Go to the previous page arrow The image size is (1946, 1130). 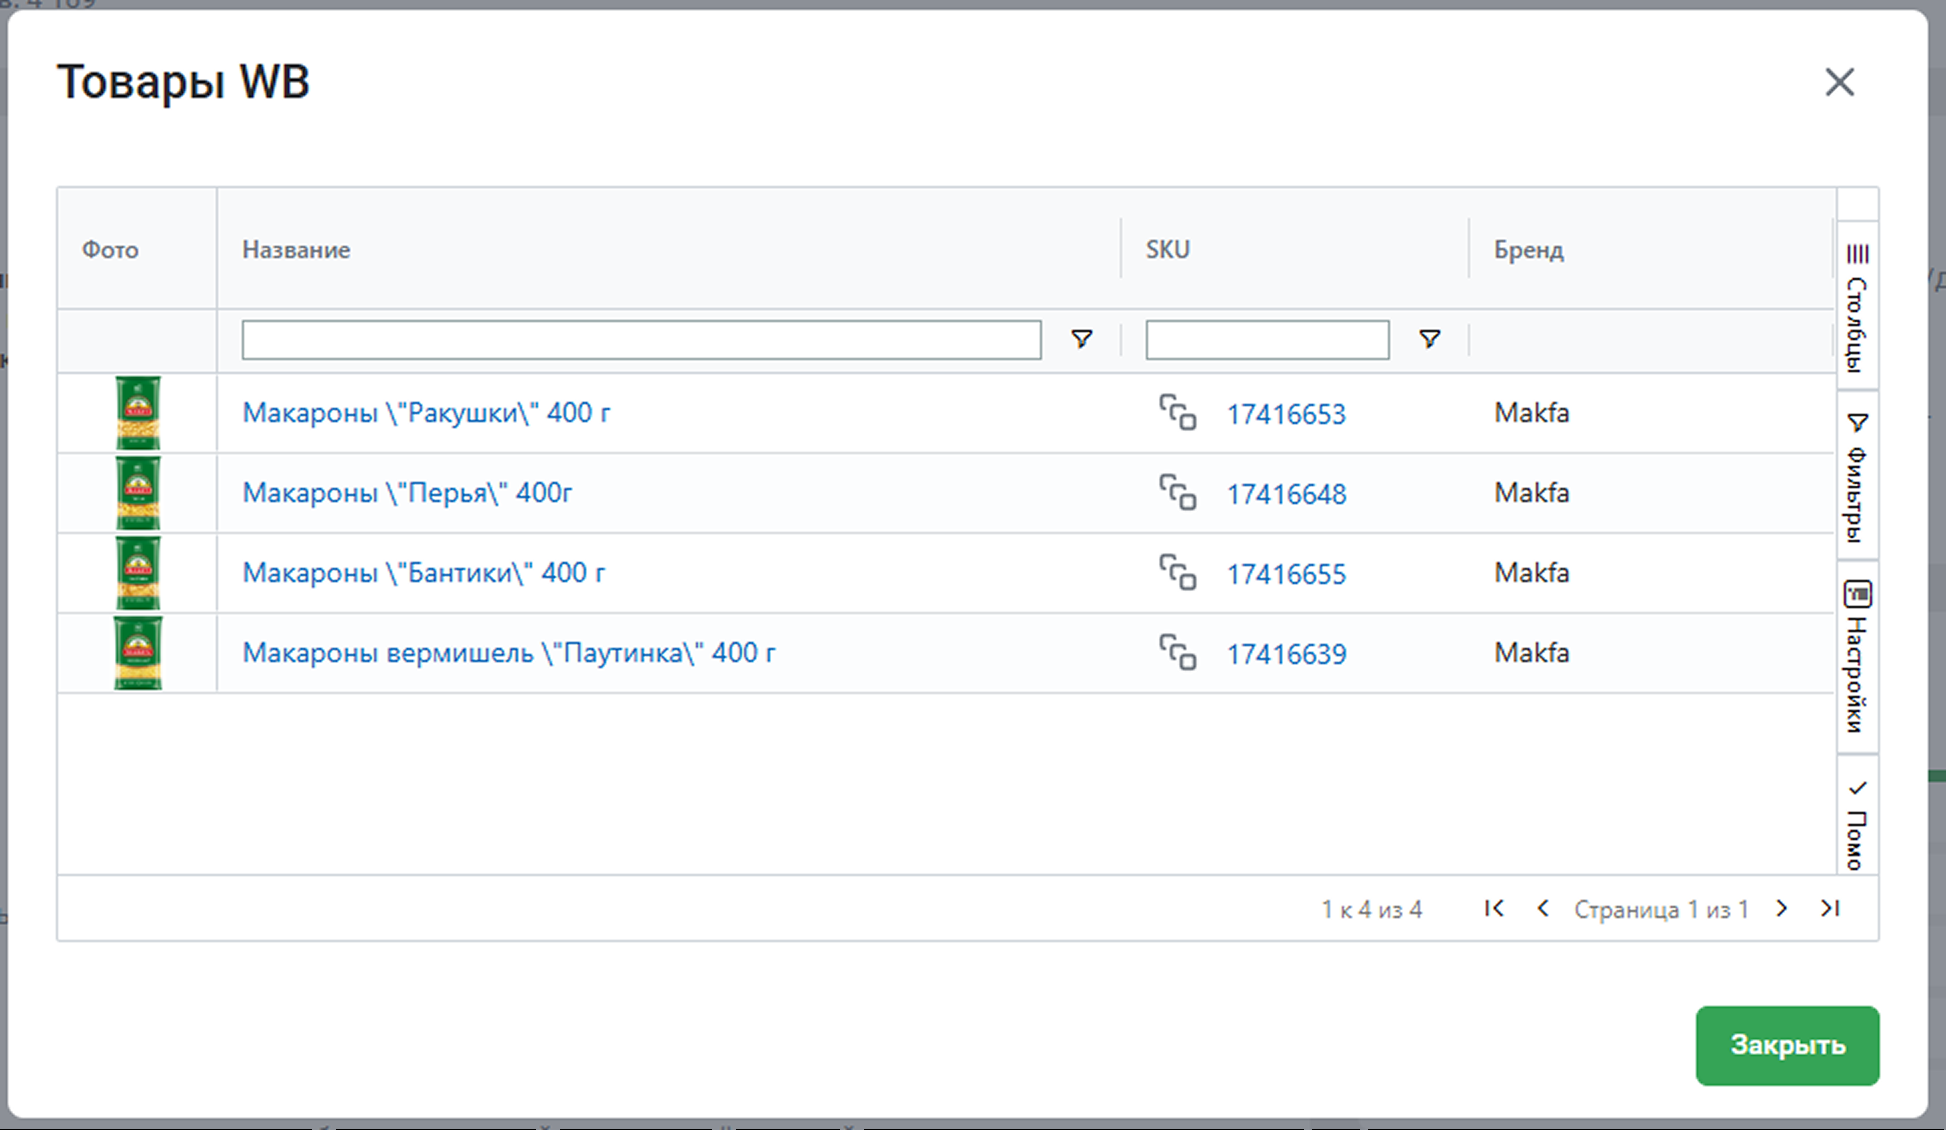tap(1543, 908)
